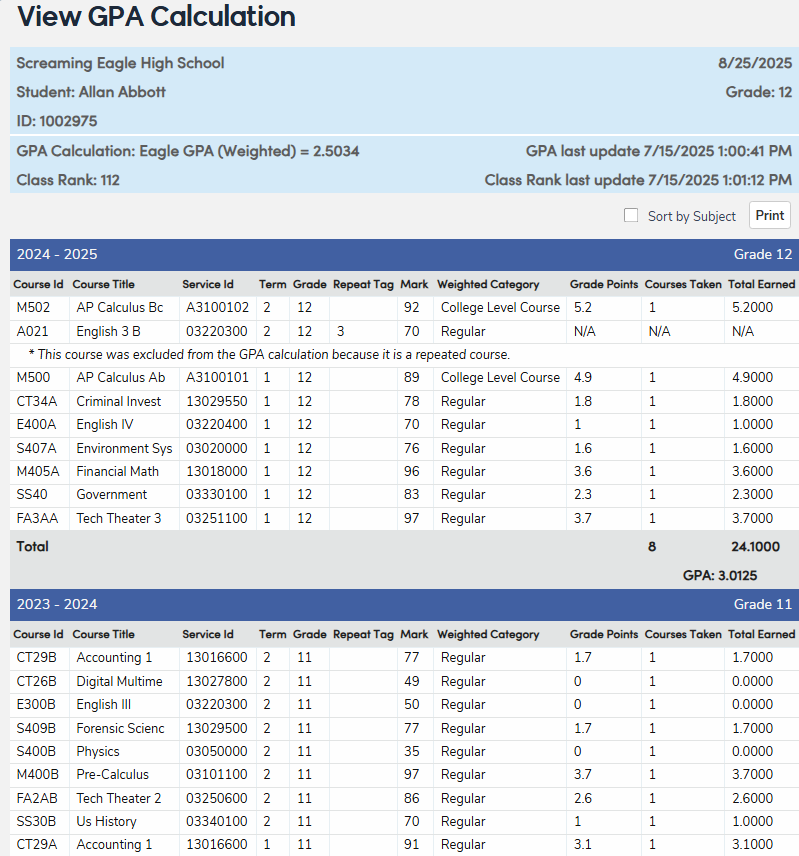Click Weighted Category header in 2023 - 2024 table

pos(488,634)
